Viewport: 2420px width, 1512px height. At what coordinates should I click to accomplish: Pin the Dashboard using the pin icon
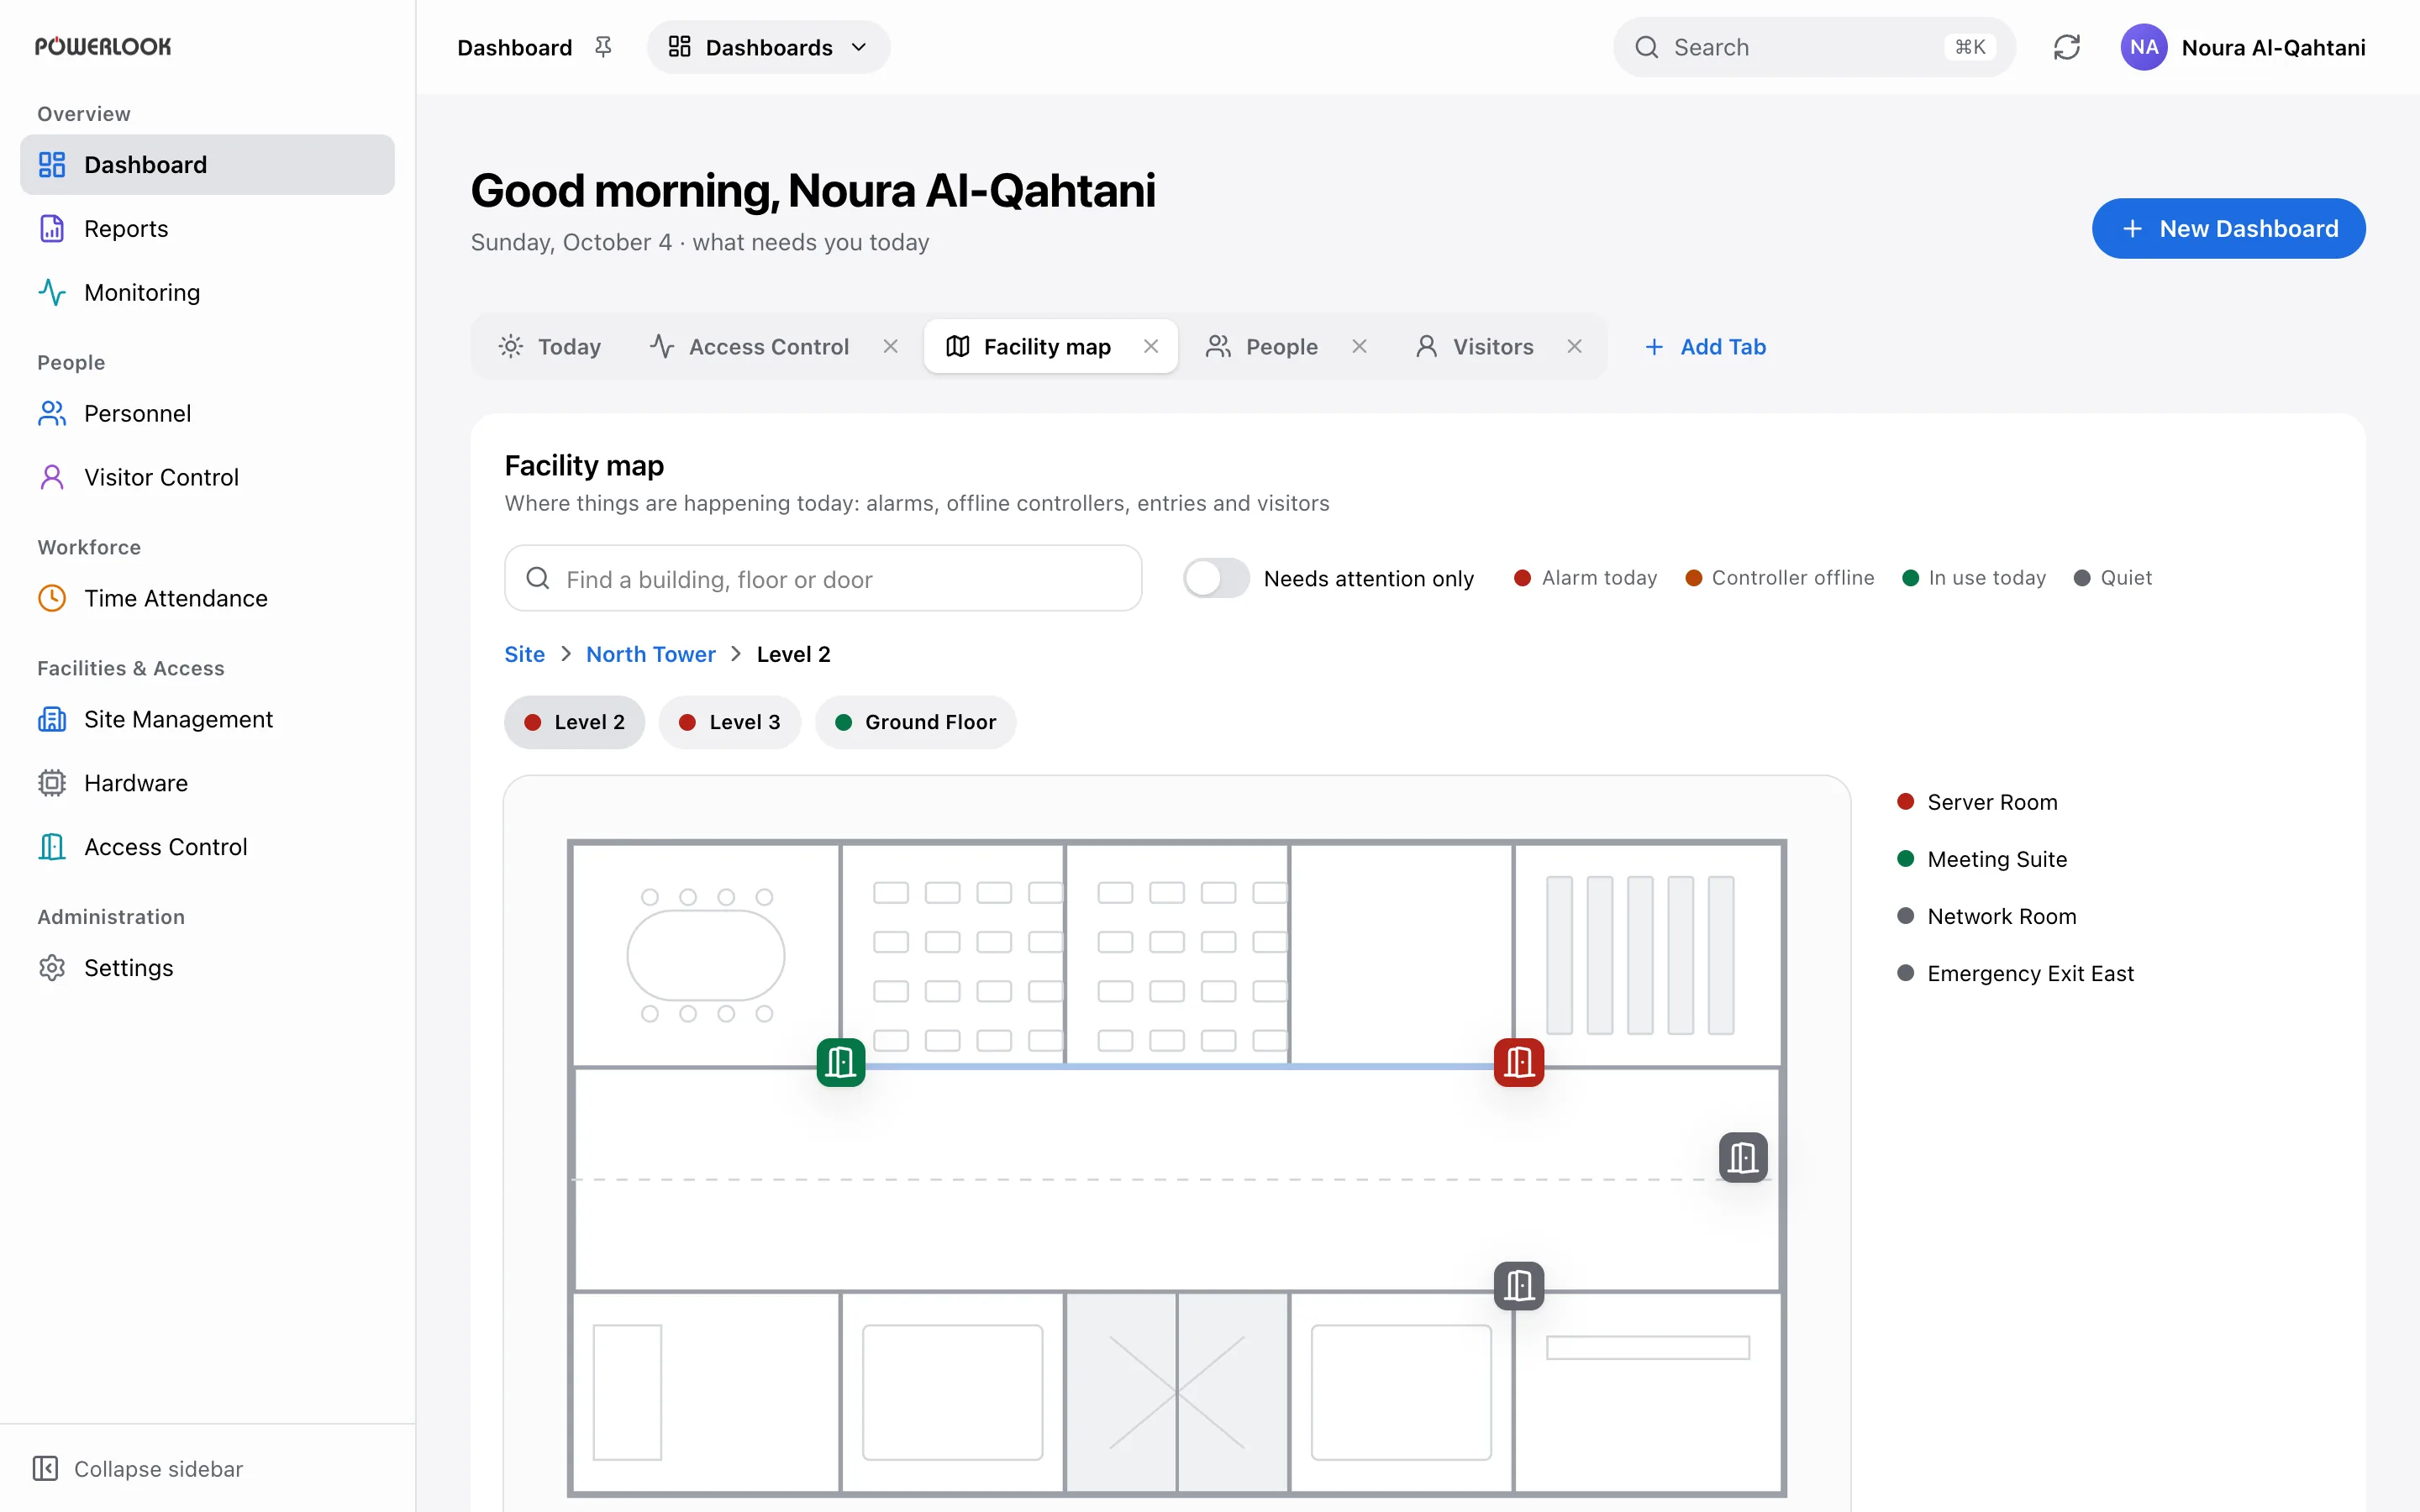(603, 47)
